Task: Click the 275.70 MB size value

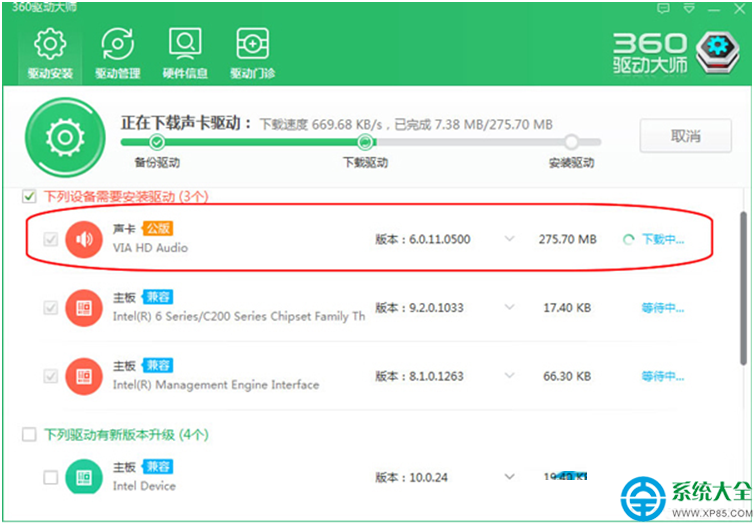Action: pos(567,239)
